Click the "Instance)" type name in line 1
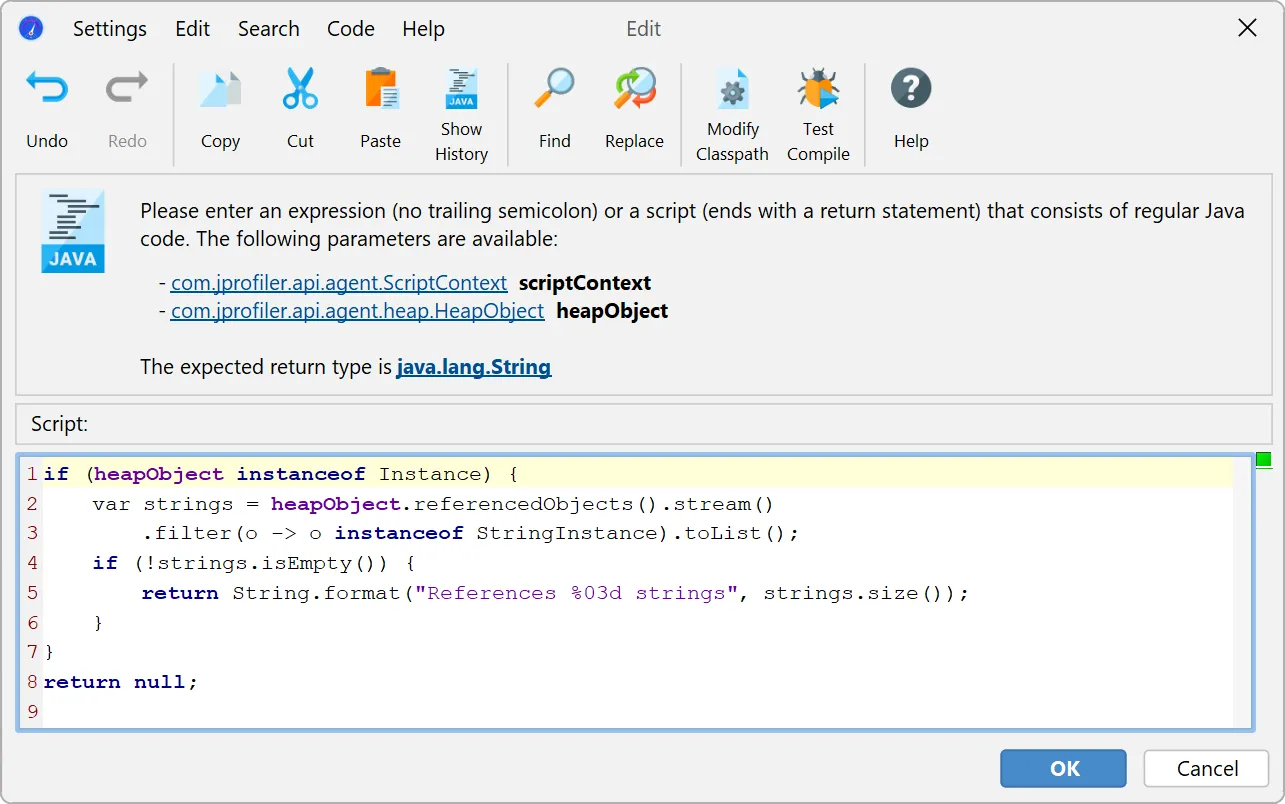 [x=435, y=474]
